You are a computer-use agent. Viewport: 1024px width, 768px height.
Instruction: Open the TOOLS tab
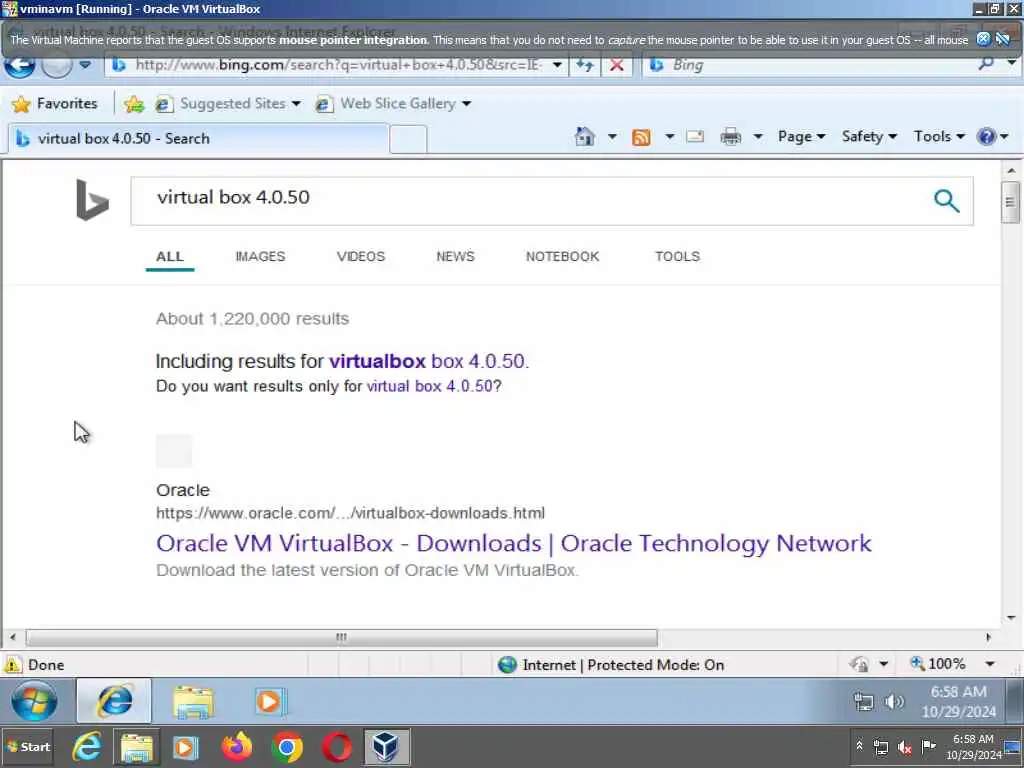[677, 257]
